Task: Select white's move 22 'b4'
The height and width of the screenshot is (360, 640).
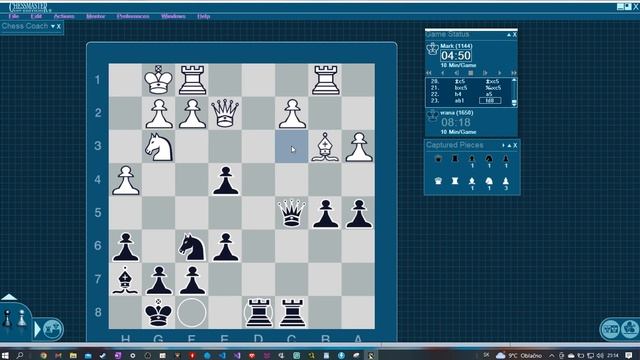Action: click(x=458, y=94)
